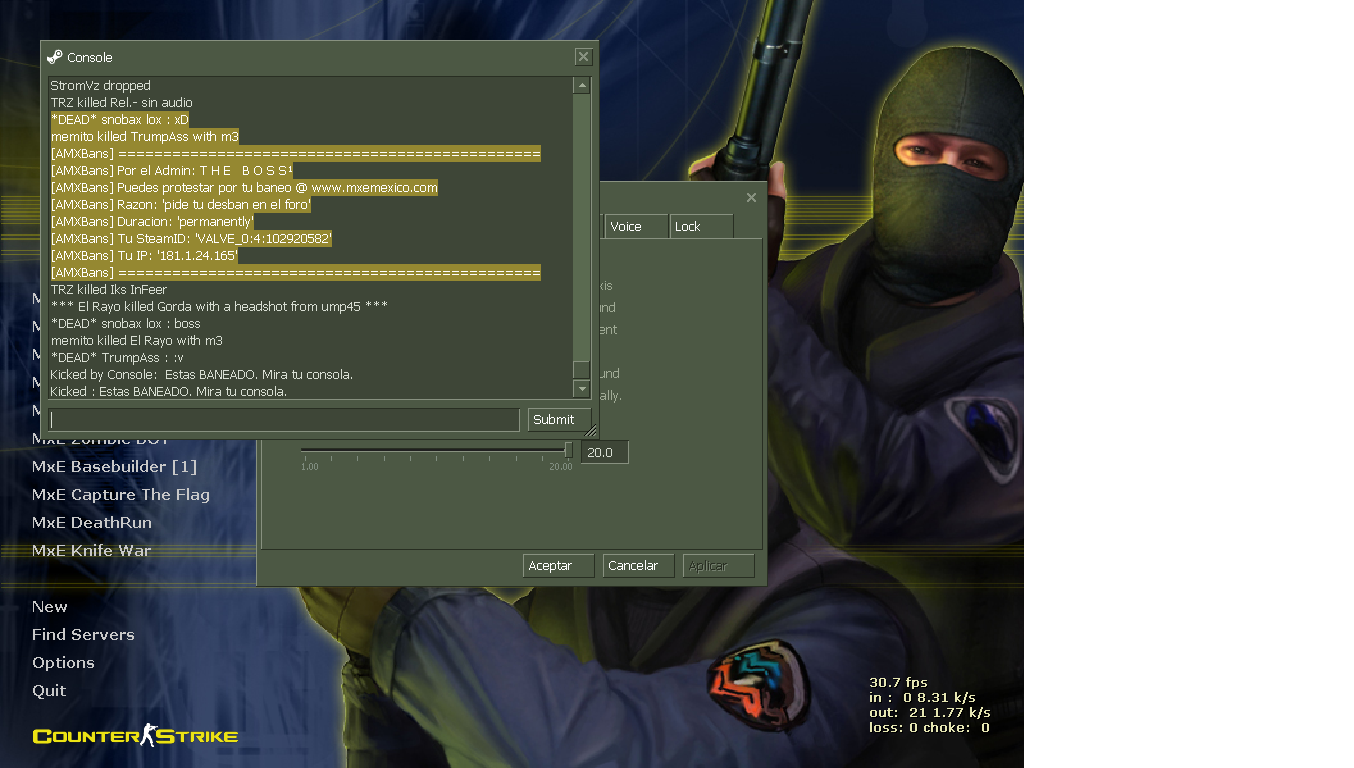Focus the console command input field
Viewport: 1354px width, 768px height.
tap(284, 419)
